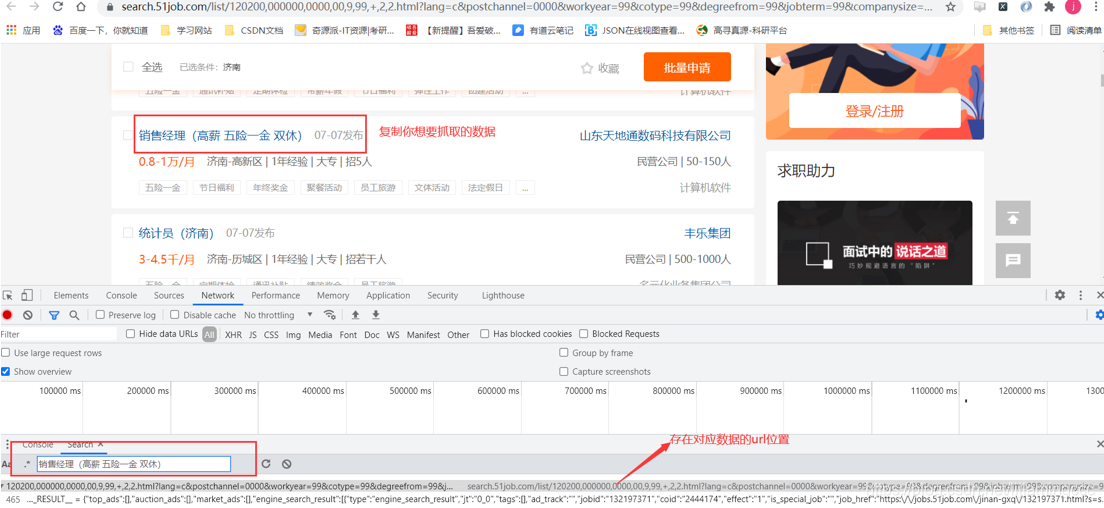Open the CSDN文档 bookmark folder
The height and width of the screenshot is (508, 1104).
[x=253, y=30]
